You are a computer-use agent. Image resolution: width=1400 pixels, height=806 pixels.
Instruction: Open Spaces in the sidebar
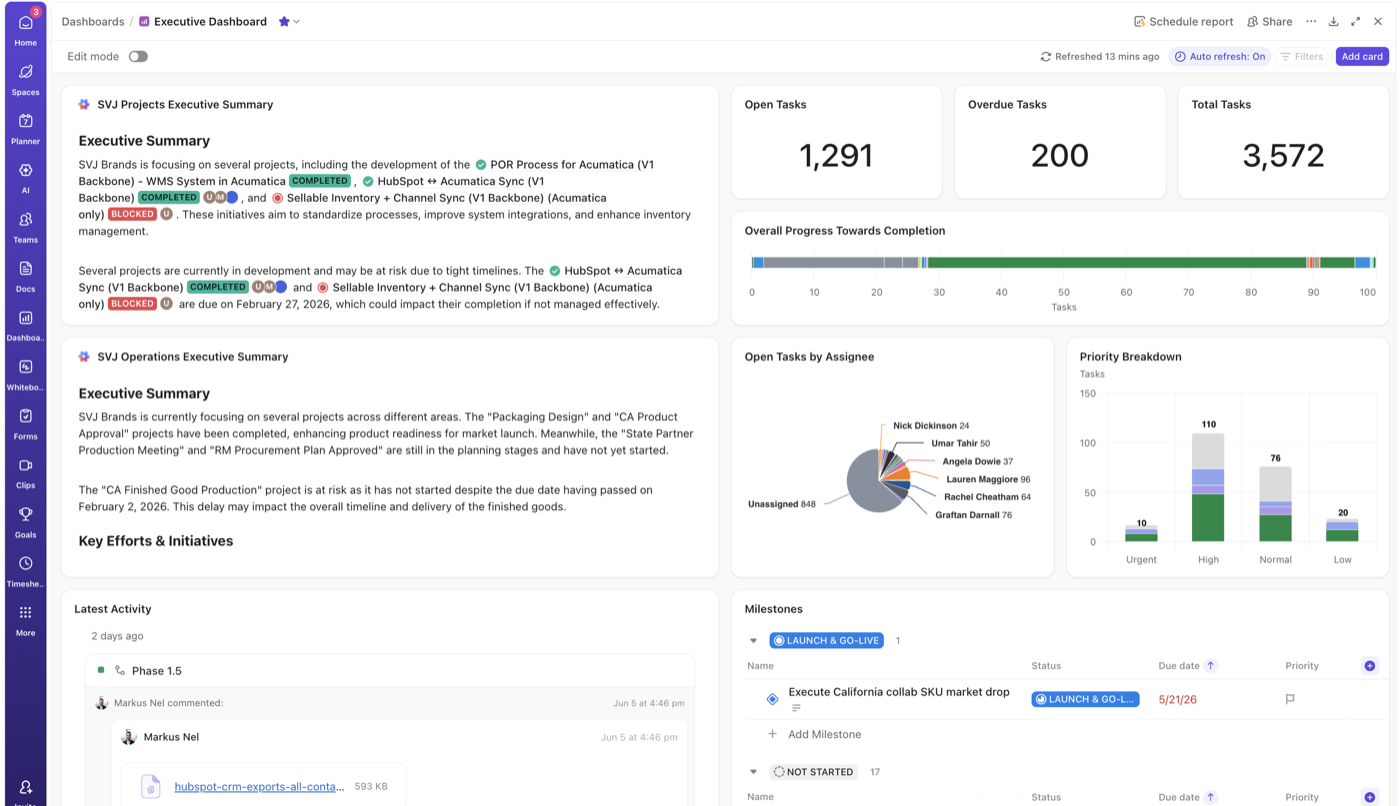[25, 79]
